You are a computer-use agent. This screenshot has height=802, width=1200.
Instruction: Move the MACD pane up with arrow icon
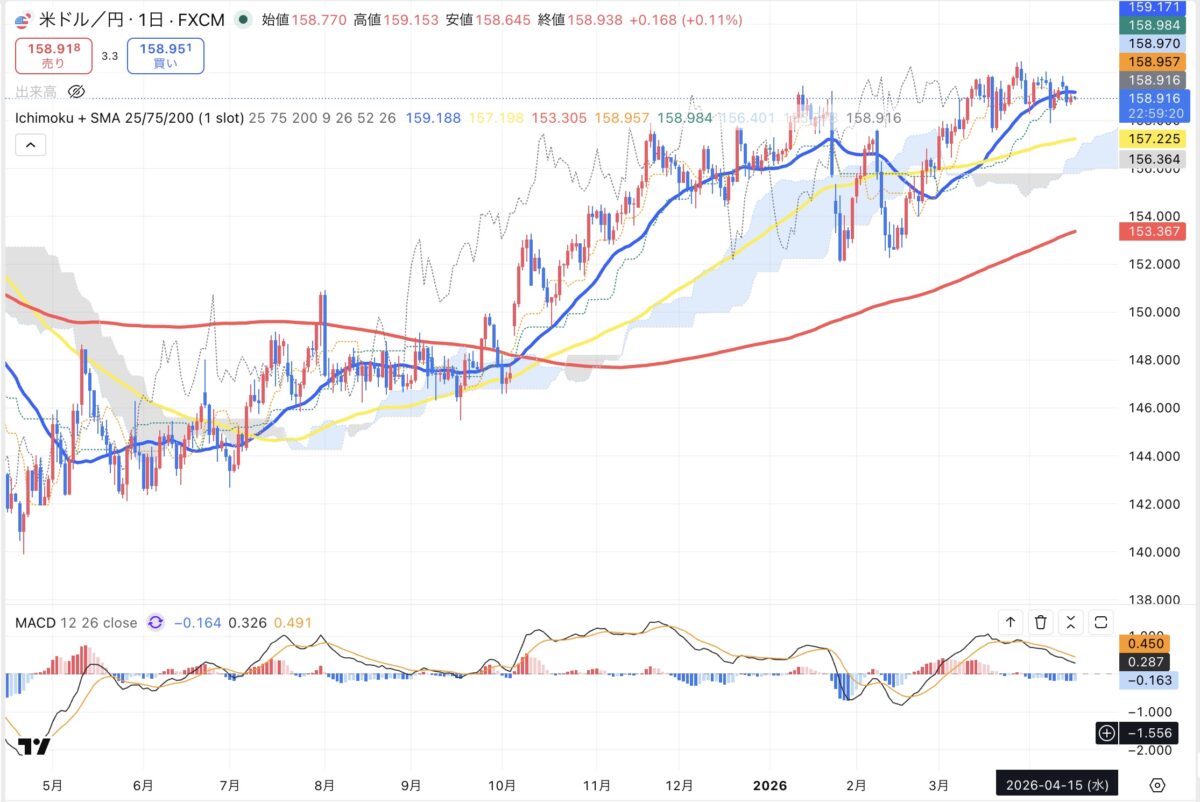tap(1010, 623)
